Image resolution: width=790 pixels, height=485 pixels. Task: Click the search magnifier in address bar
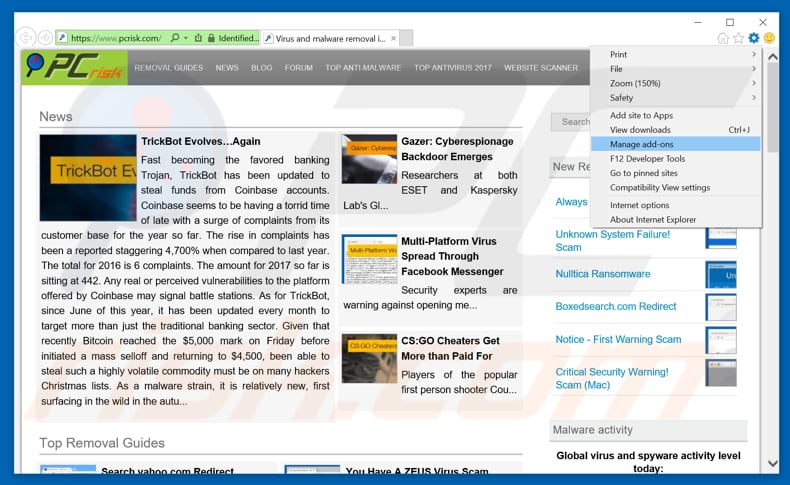pos(175,38)
